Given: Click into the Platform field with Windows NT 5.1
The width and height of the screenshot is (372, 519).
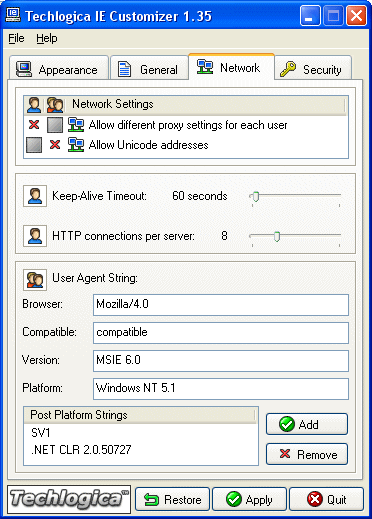Looking at the screenshot, I should [x=221, y=389].
